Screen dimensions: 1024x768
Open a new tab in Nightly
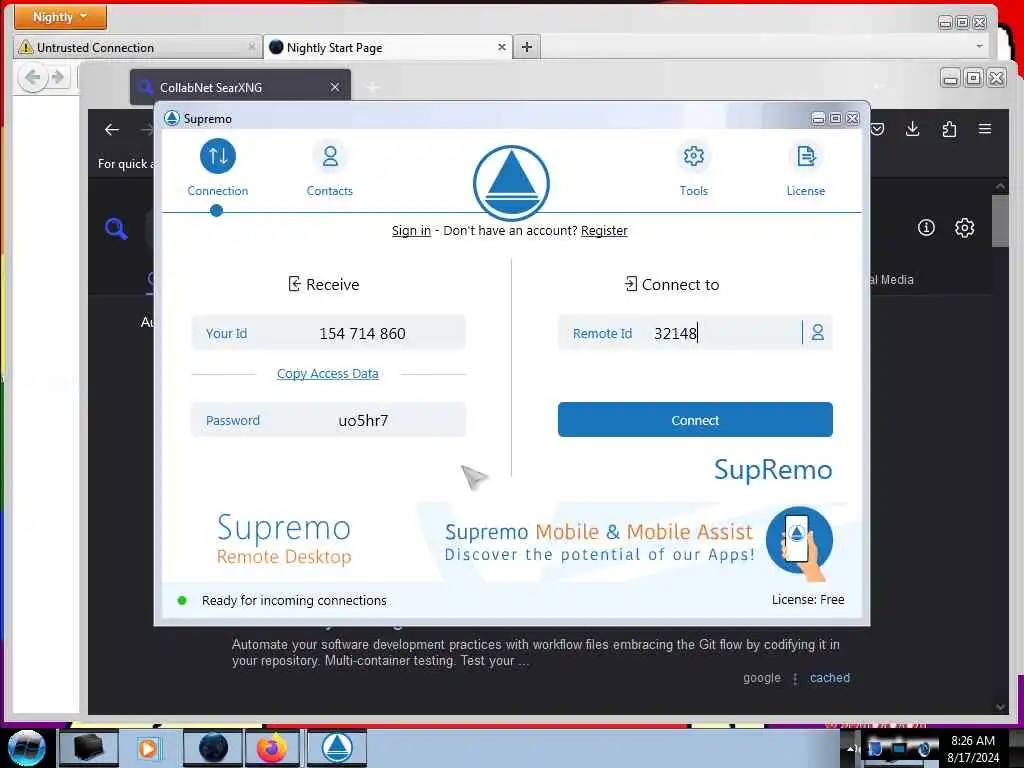(527, 47)
